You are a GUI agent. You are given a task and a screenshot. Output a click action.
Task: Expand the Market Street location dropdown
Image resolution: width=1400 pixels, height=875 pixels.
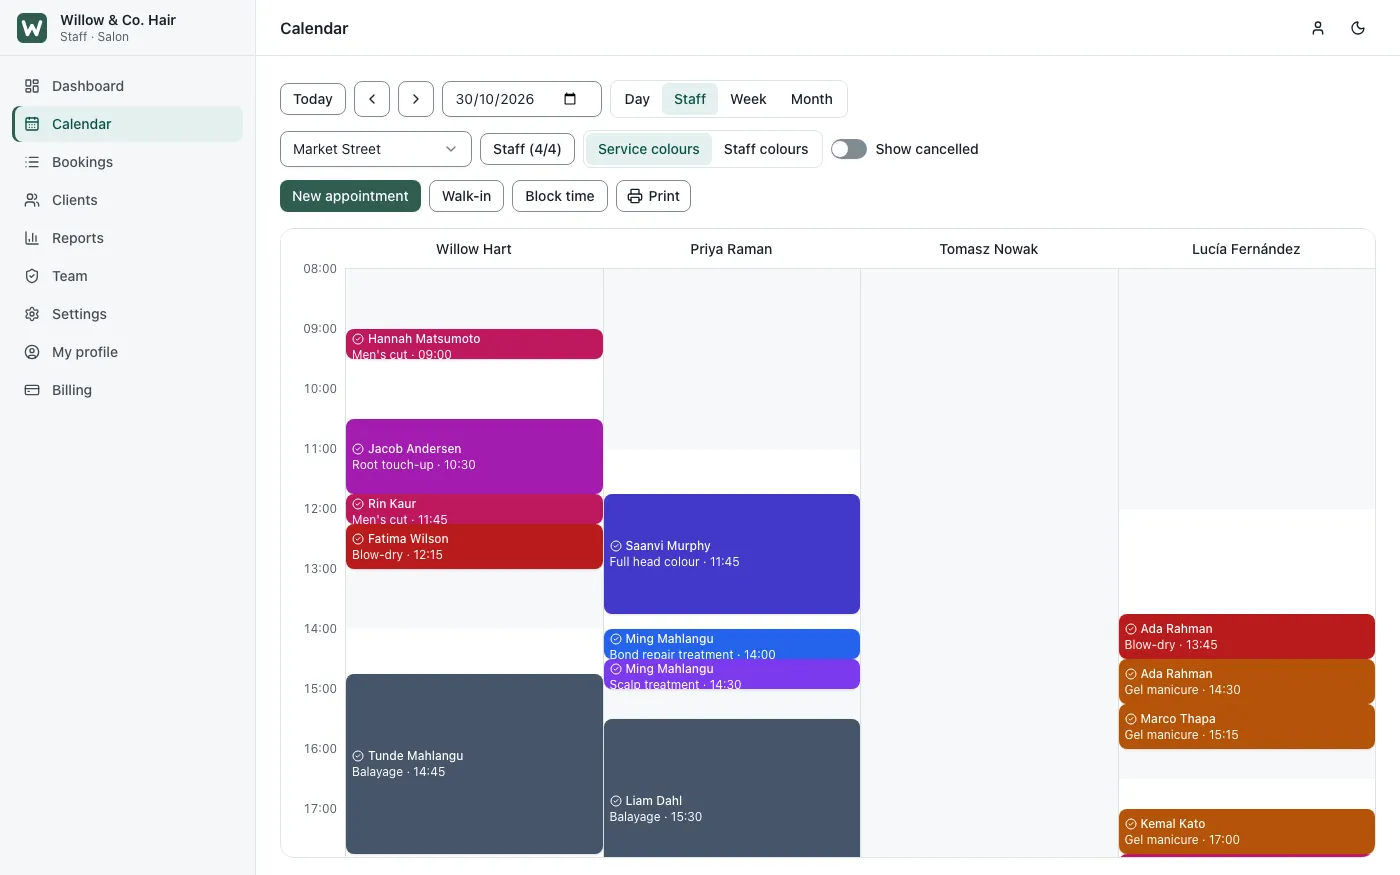pos(376,149)
